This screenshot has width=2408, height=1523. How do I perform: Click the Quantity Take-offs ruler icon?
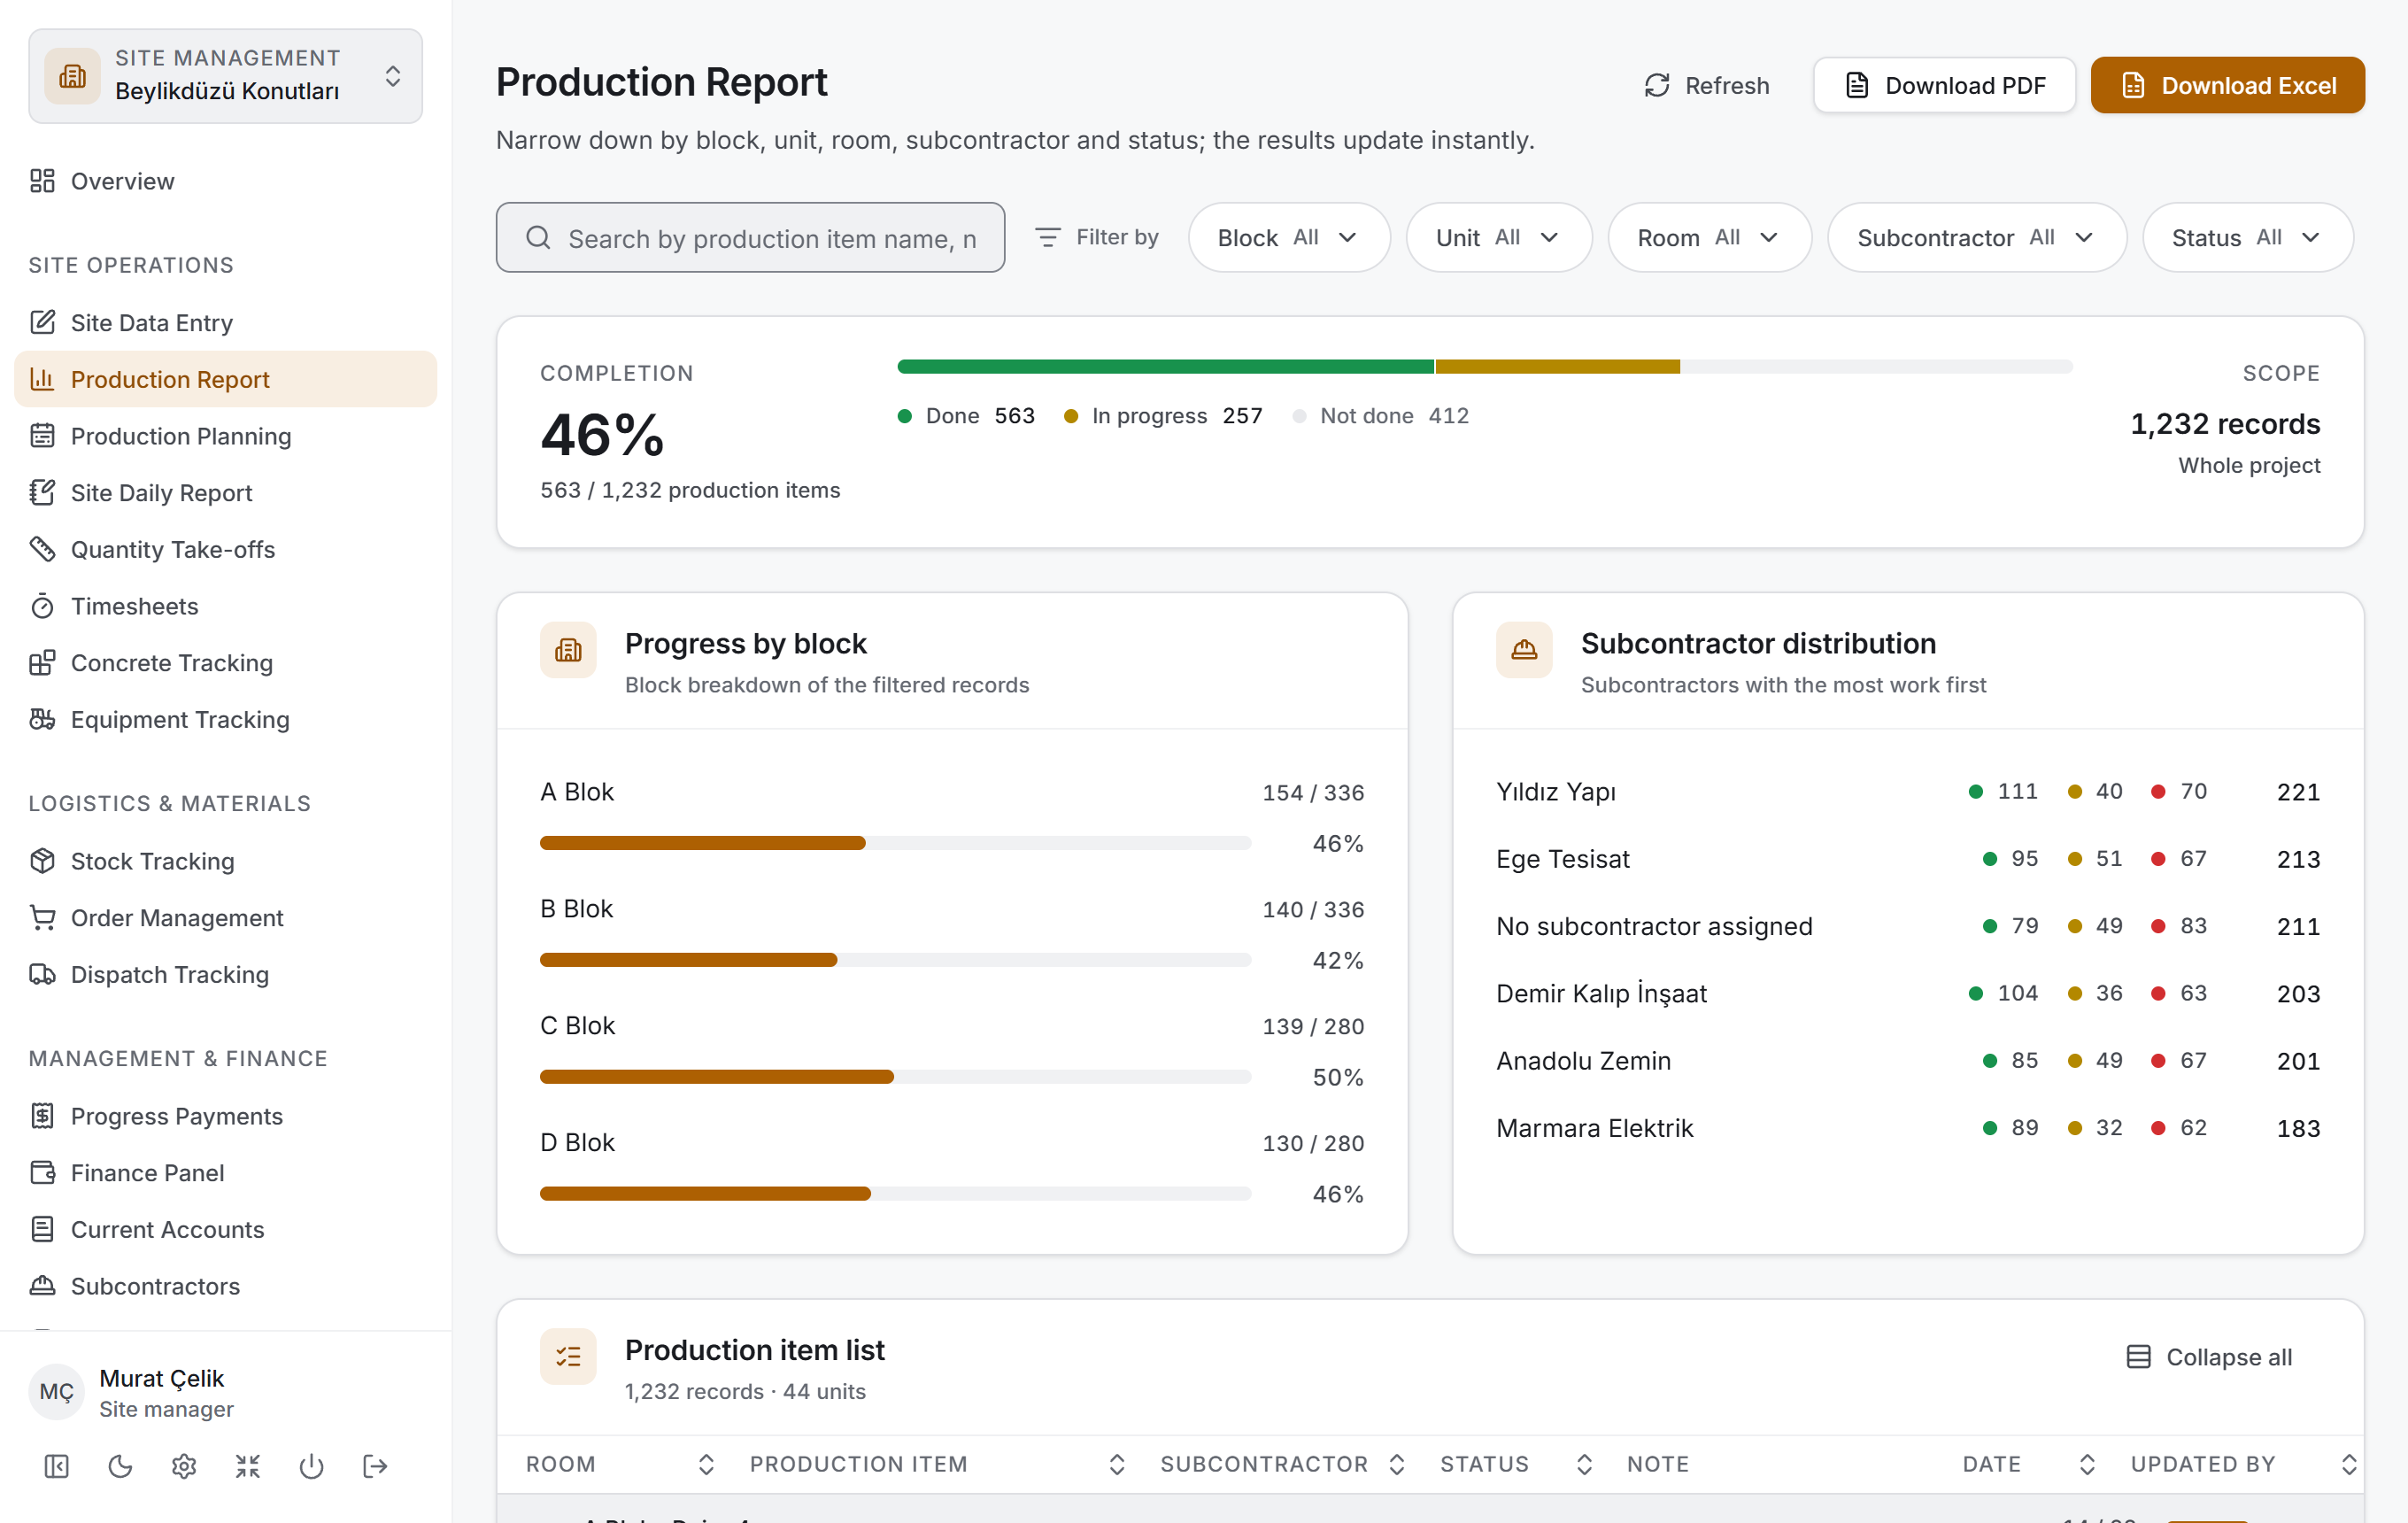tap(42, 549)
